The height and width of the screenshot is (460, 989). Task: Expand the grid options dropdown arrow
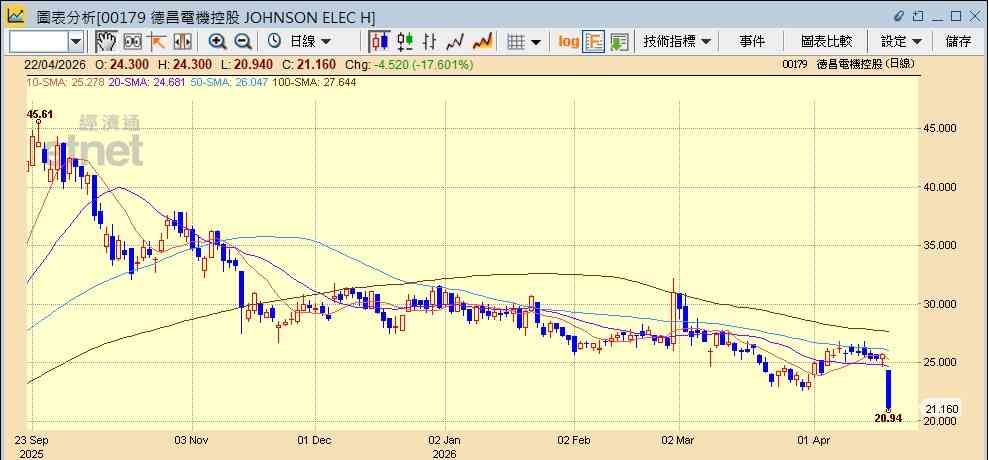[536, 42]
